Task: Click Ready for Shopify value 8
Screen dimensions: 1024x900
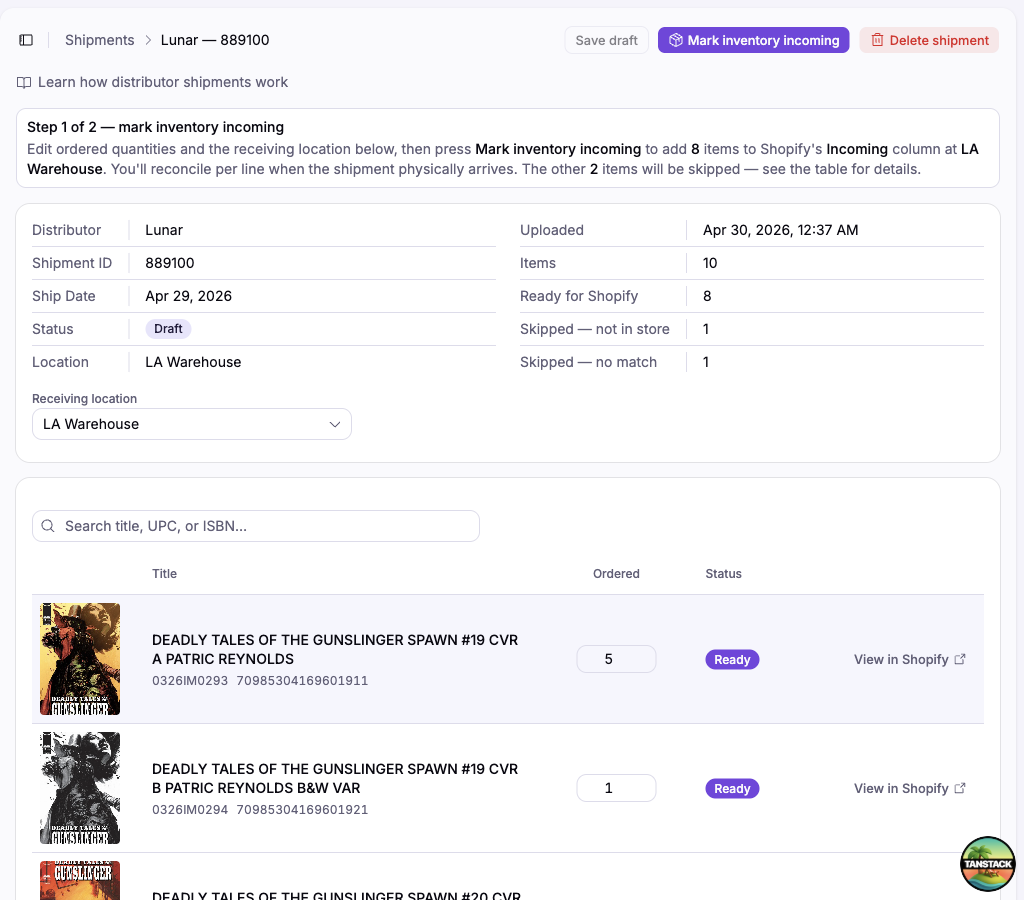Action: [707, 297]
